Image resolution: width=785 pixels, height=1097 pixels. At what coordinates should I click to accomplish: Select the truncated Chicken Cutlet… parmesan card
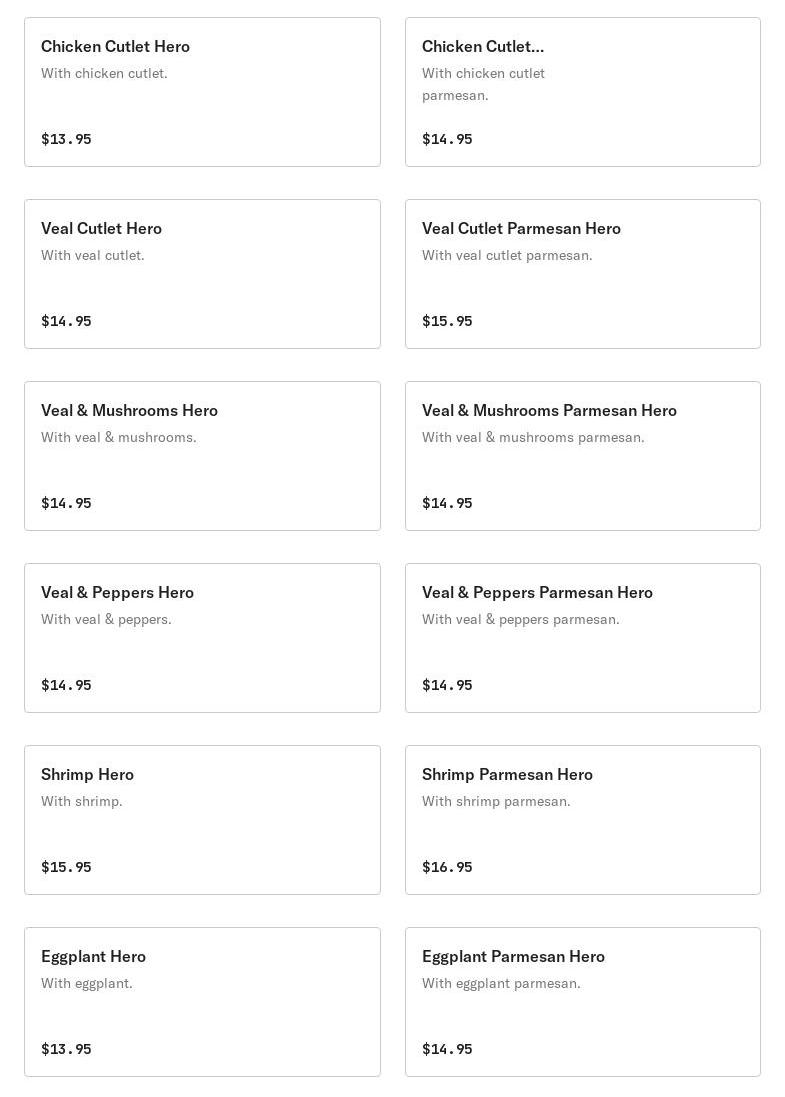pos(582,92)
